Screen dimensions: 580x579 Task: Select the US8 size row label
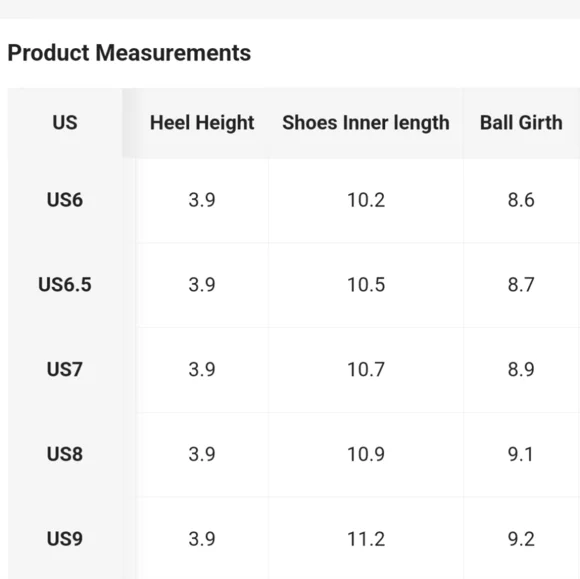click(x=65, y=454)
